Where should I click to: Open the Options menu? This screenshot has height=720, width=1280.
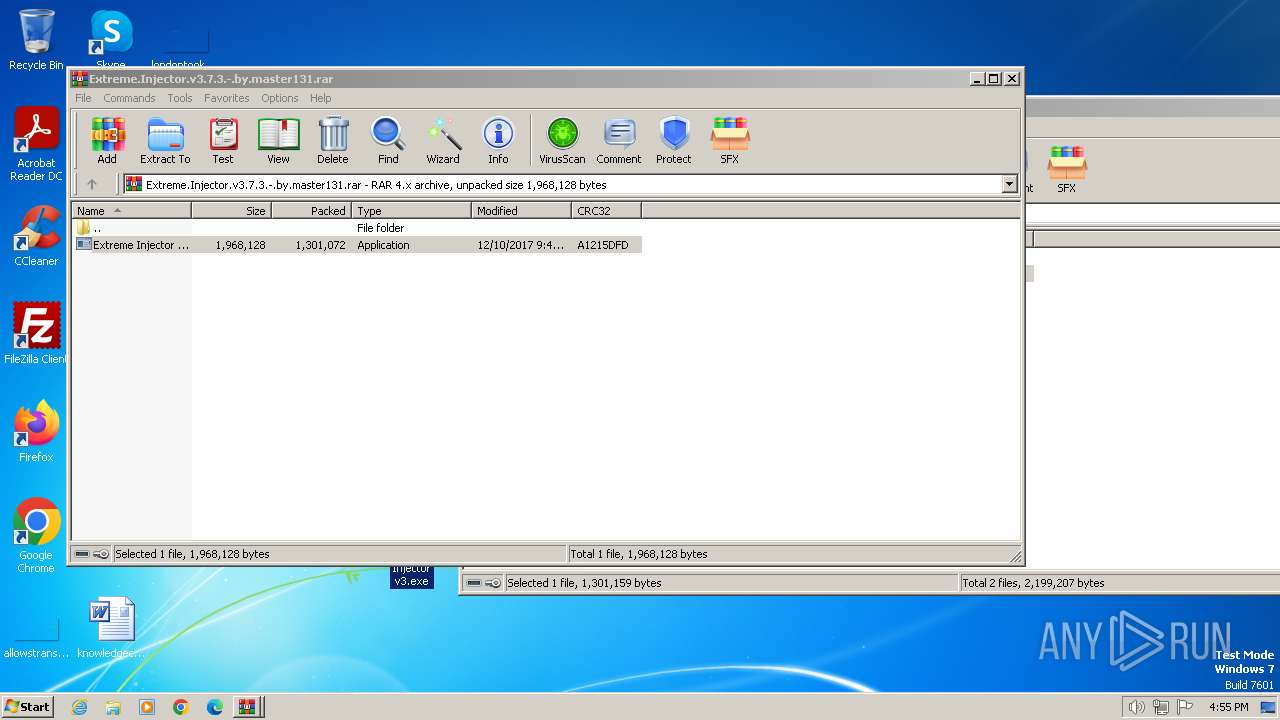point(280,98)
